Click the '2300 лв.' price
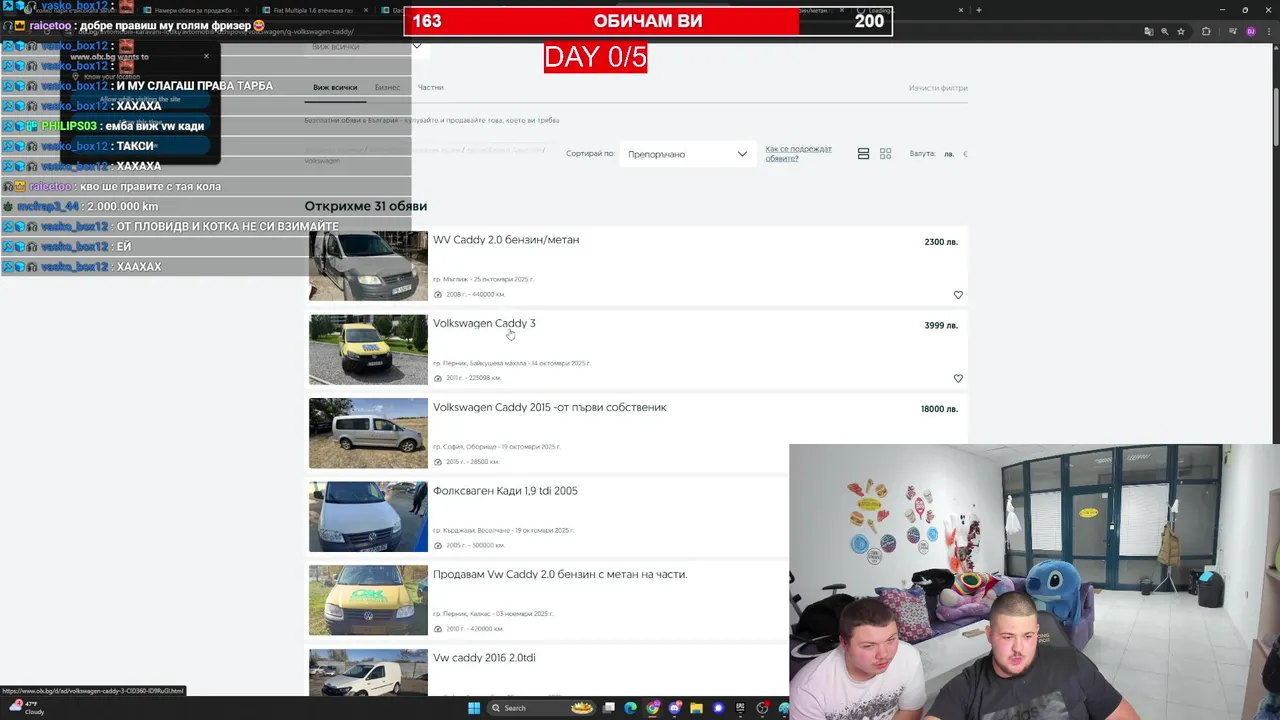 coord(941,242)
